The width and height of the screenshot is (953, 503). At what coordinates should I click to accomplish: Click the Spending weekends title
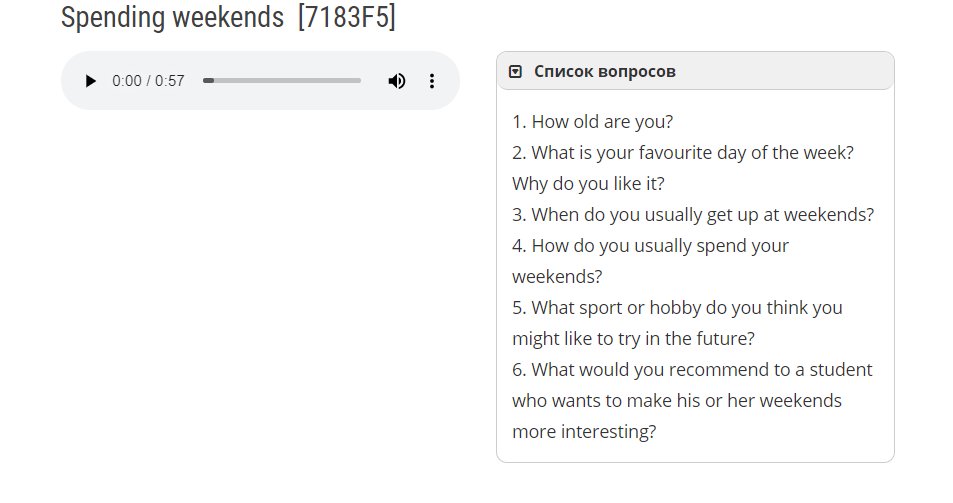coord(173,17)
